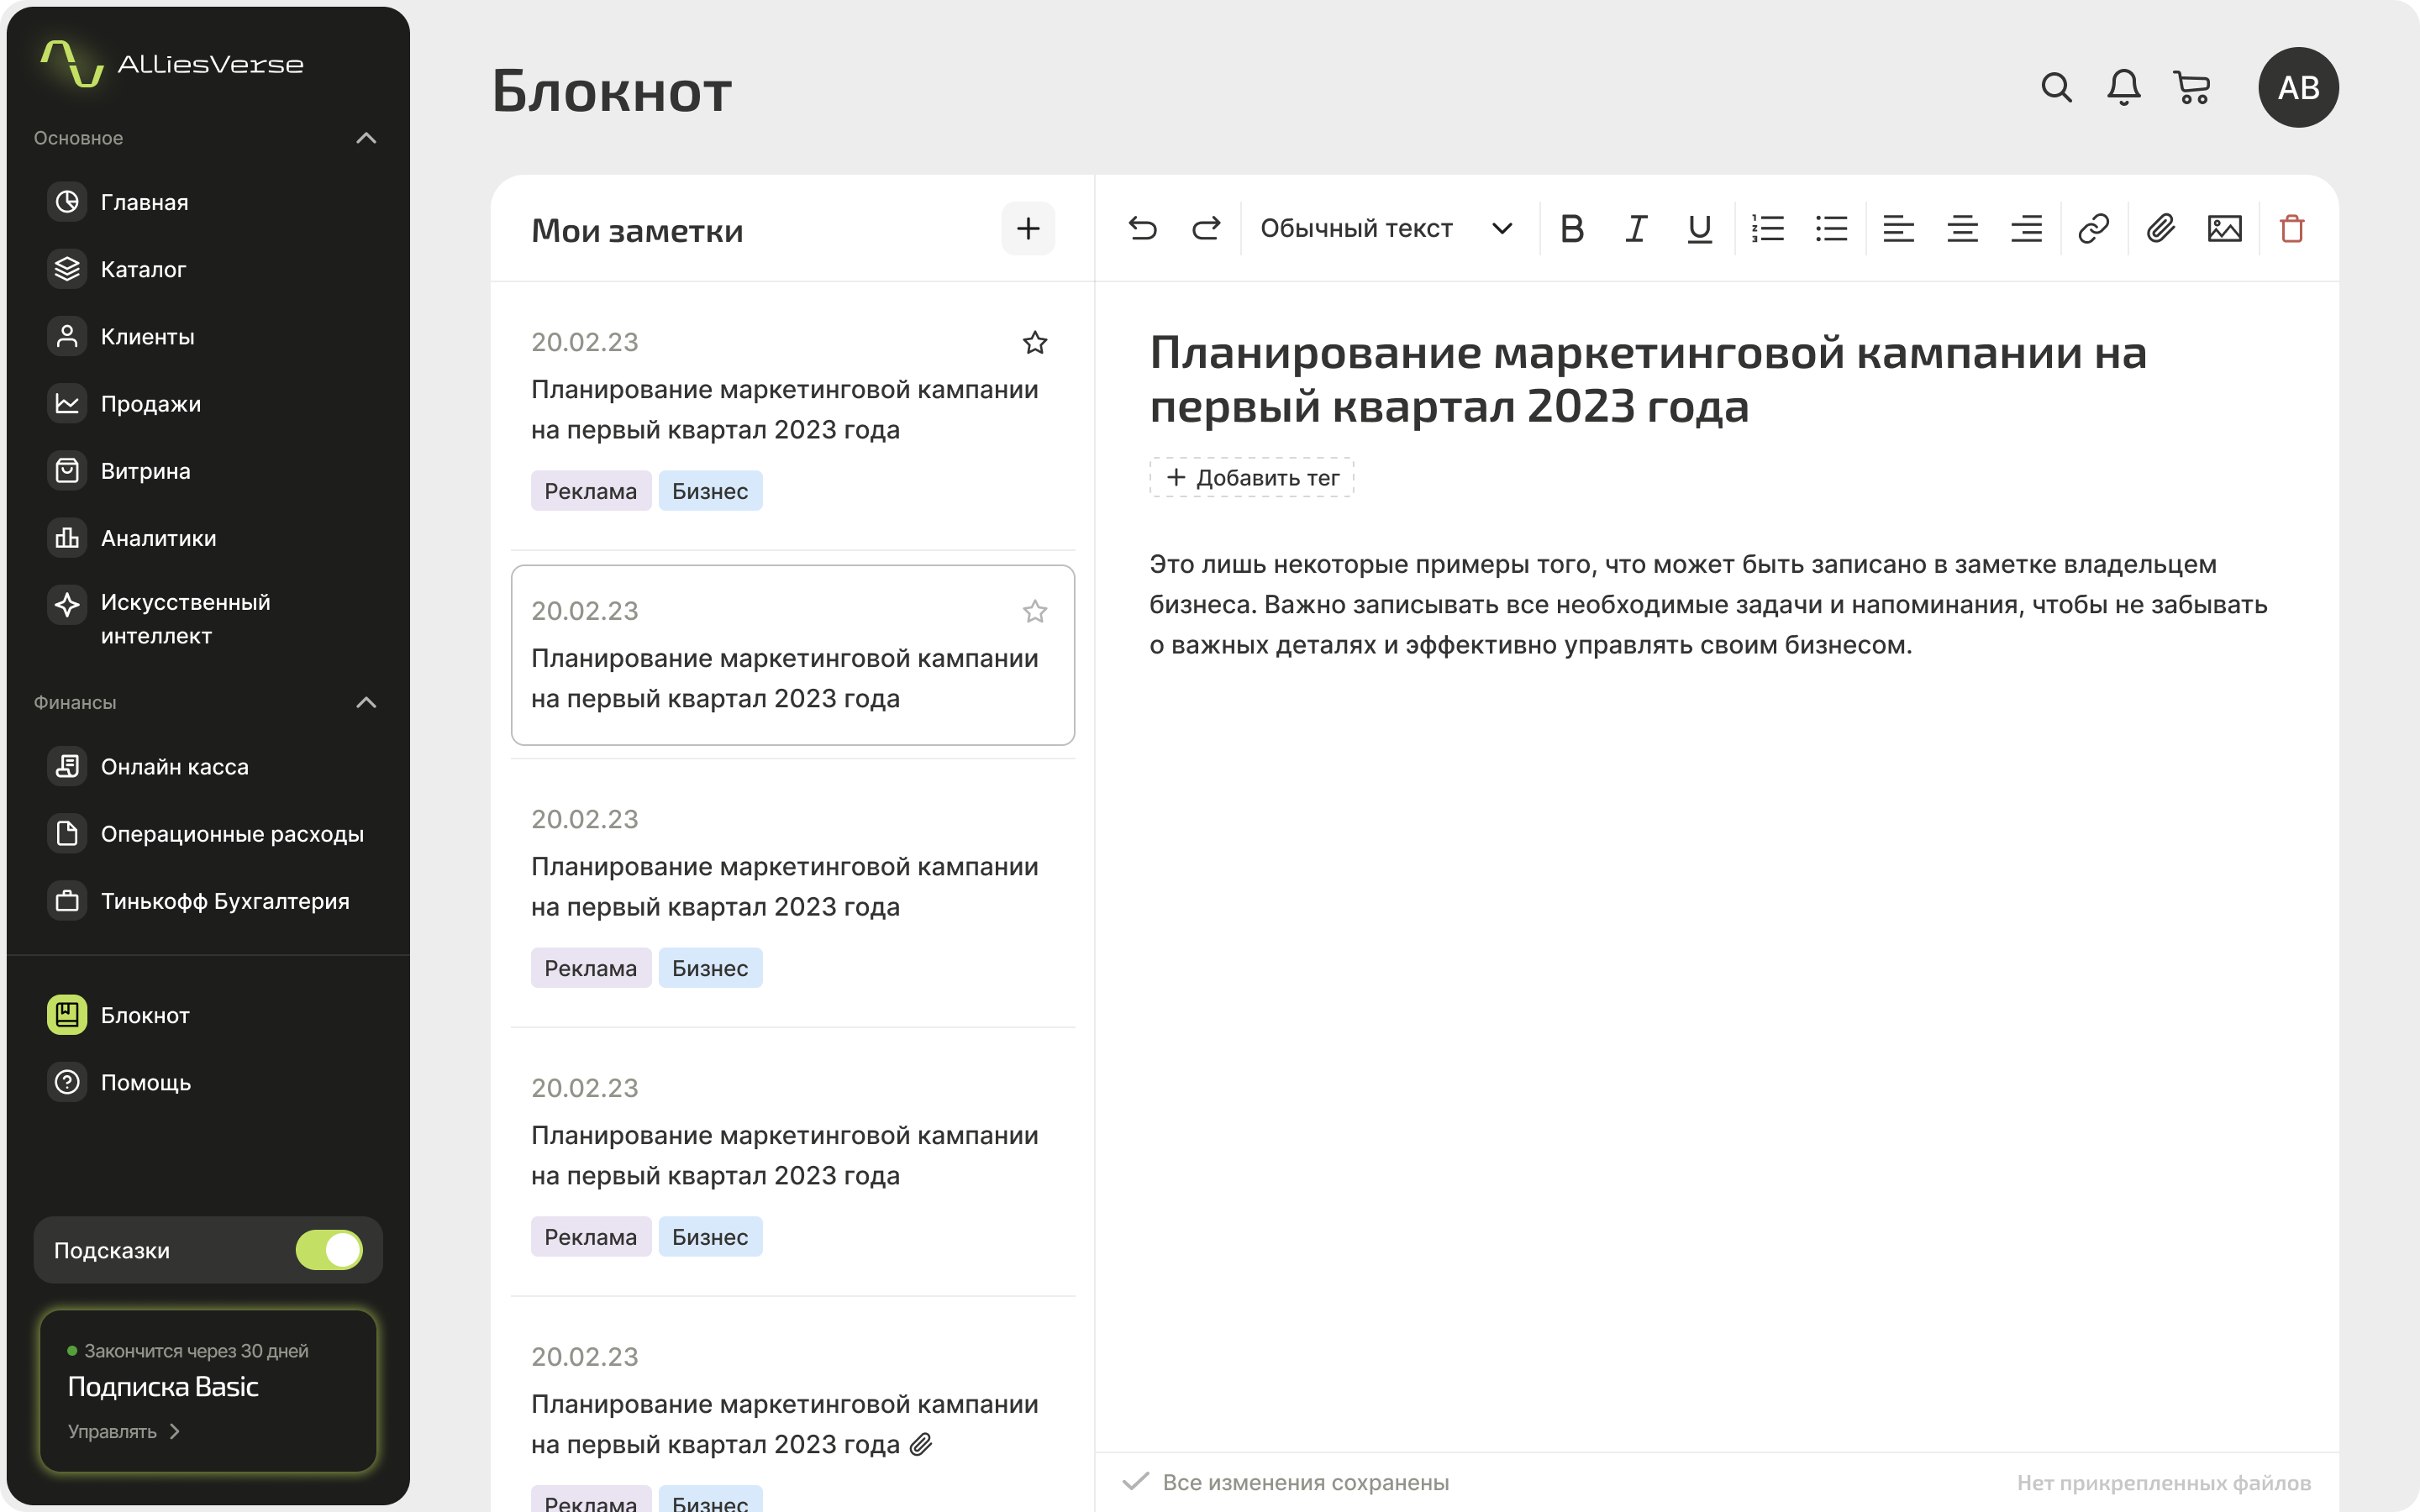Viewport: 2420px width, 1512px height.
Task: Toggle underline formatting
Action: 1699,229
